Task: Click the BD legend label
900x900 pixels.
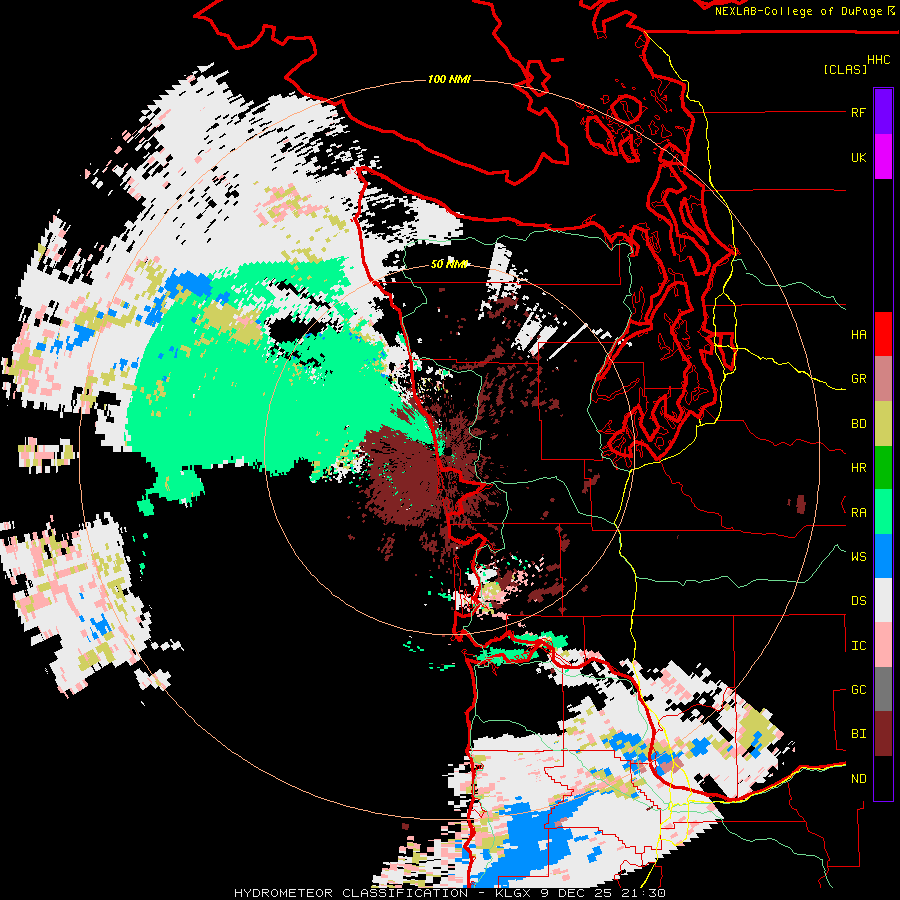Action: 858,424
